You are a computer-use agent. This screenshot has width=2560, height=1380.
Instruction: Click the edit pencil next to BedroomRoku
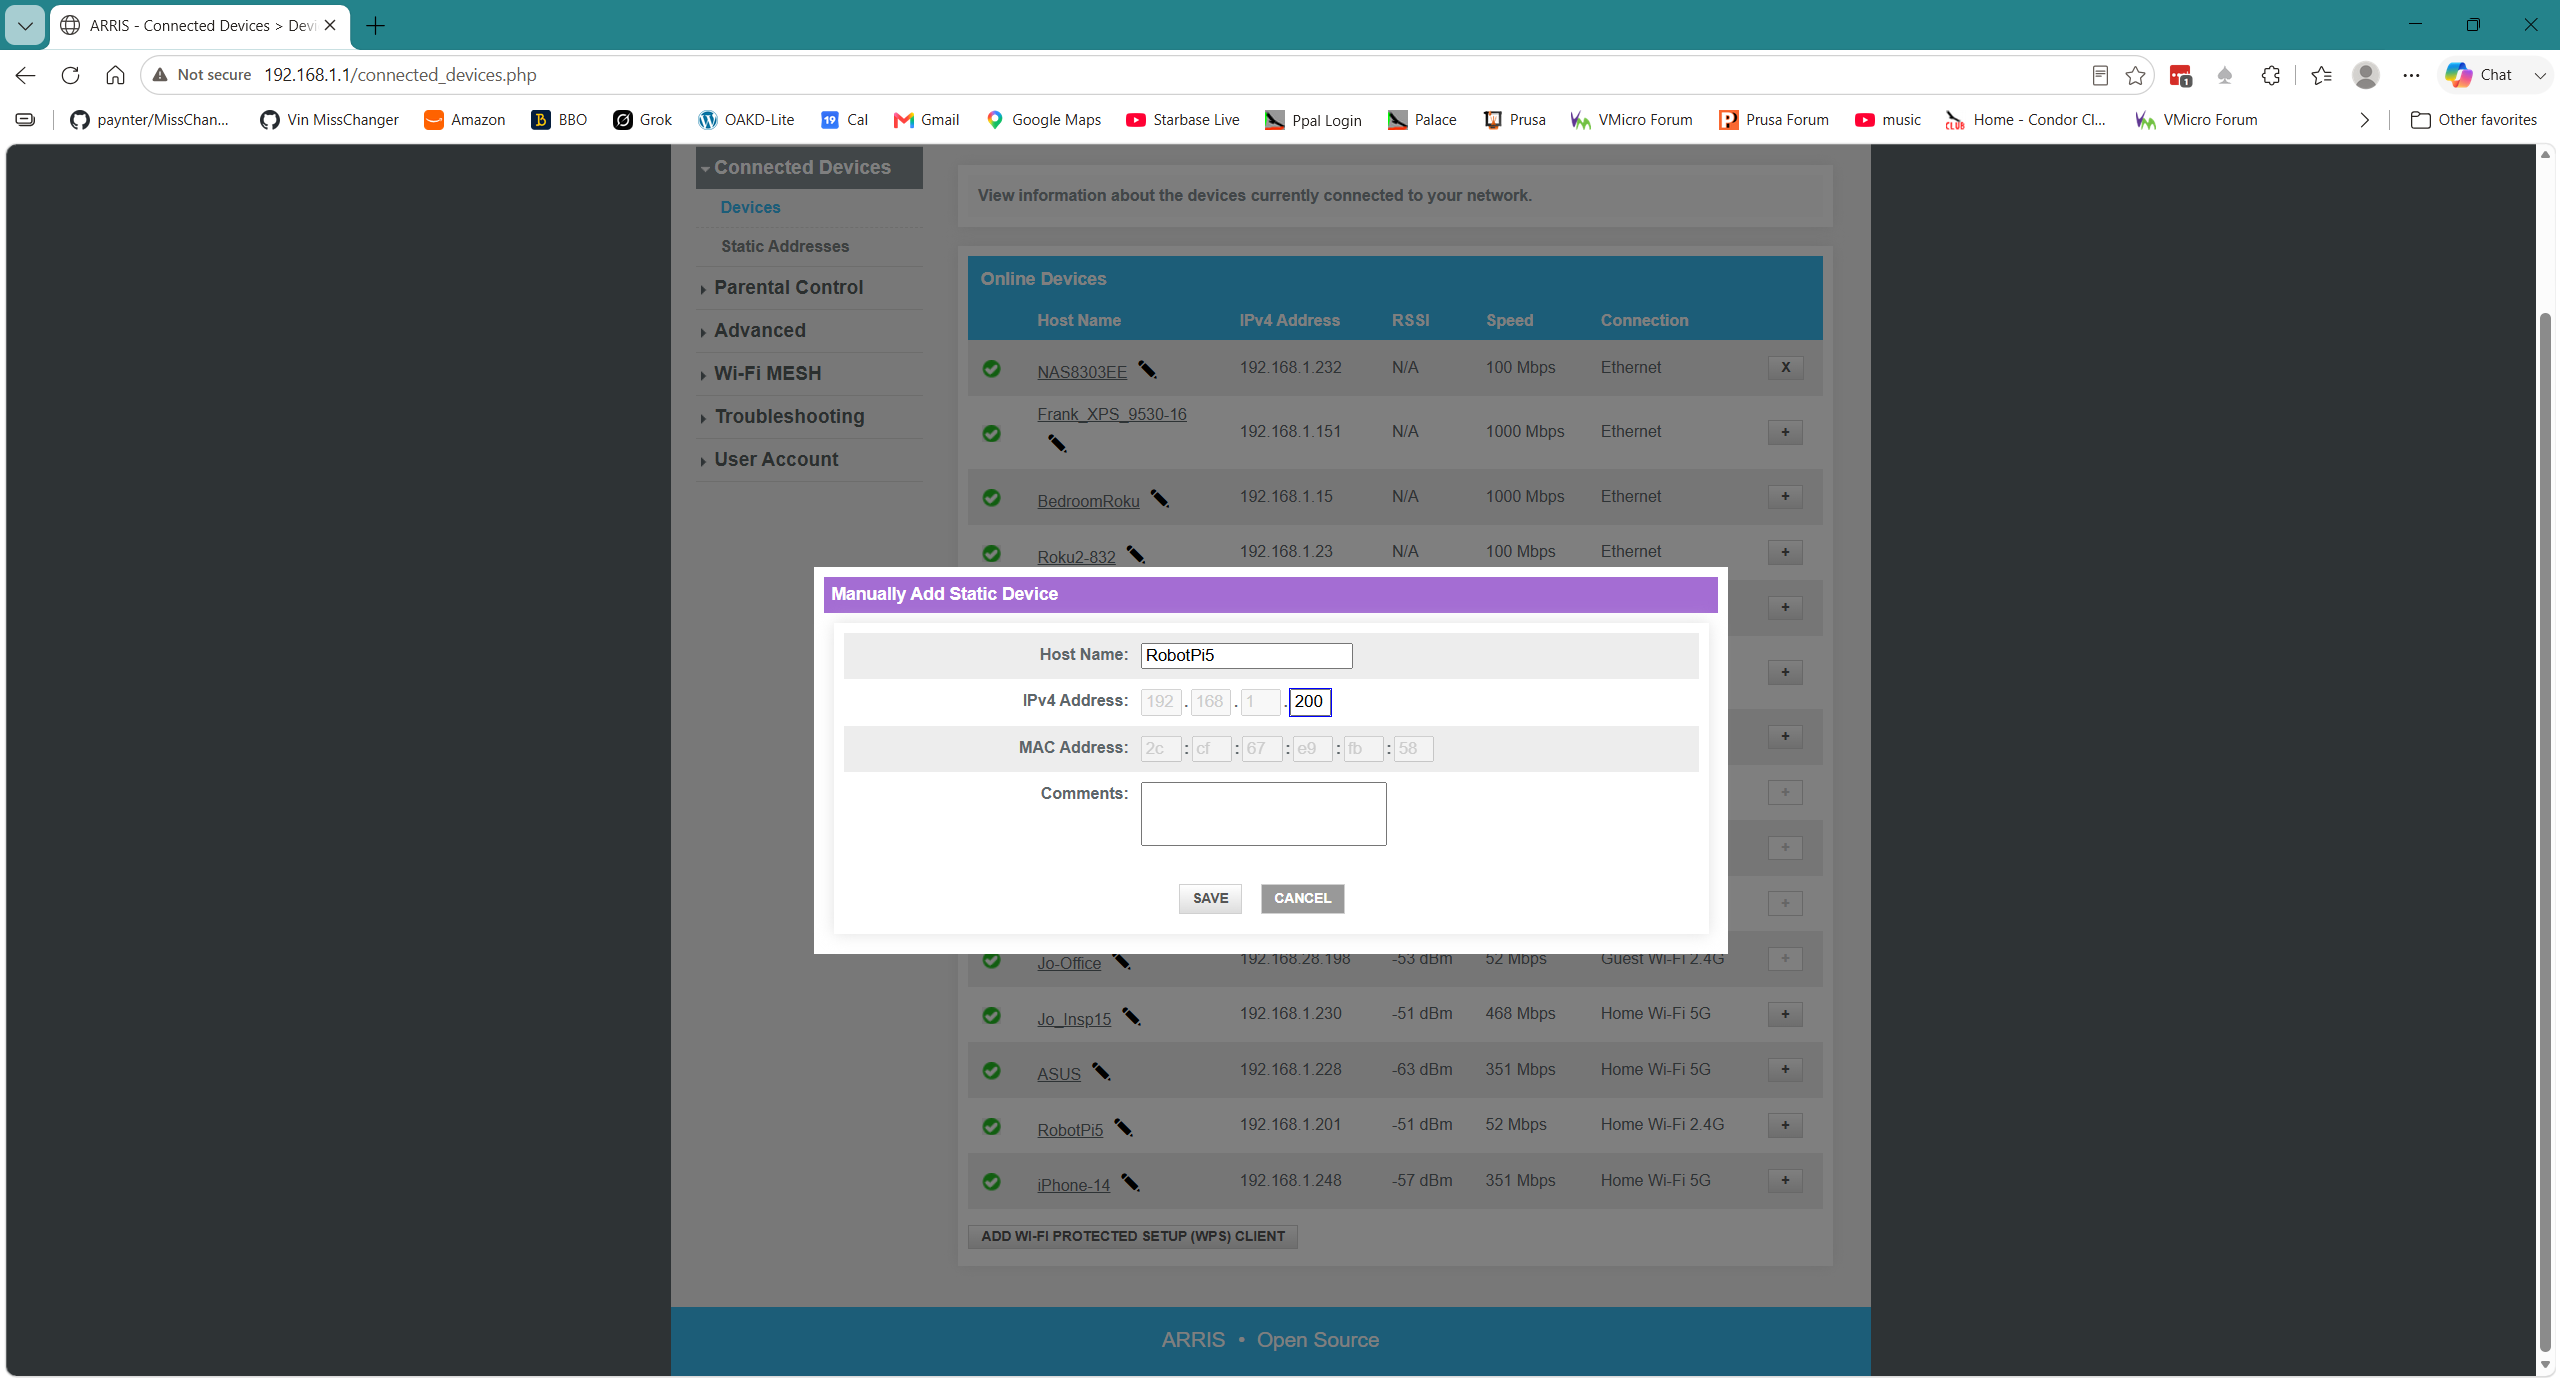pyautogui.click(x=1160, y=498)
